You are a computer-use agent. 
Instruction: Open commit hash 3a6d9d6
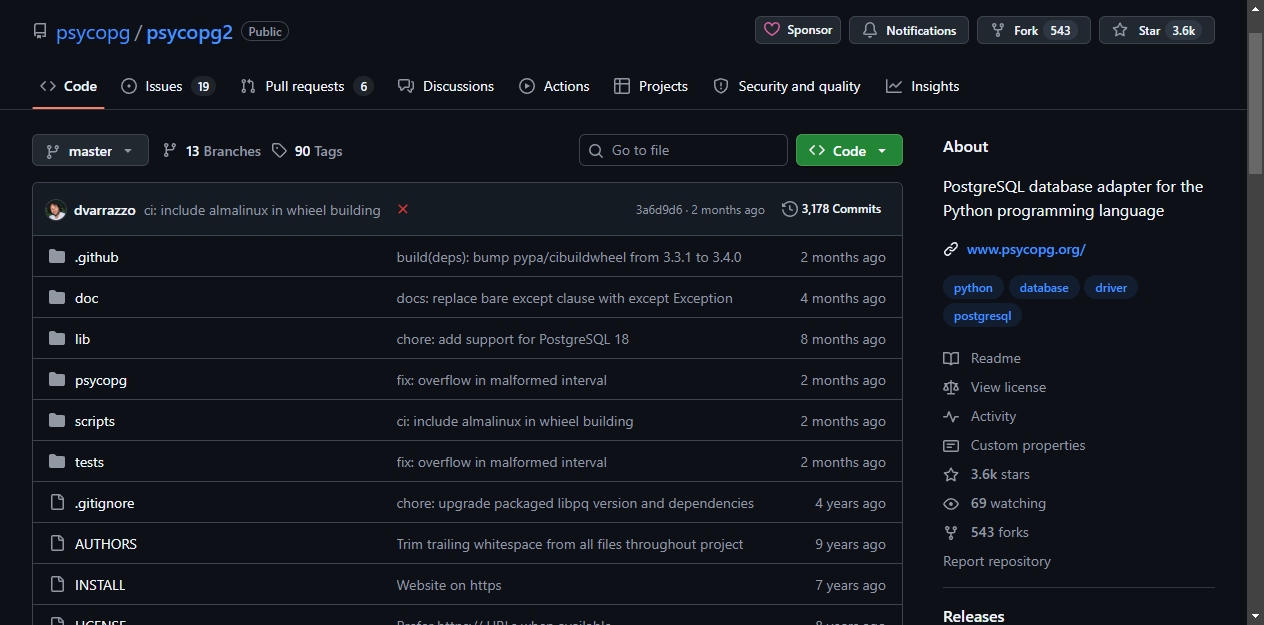pos(659,210)
